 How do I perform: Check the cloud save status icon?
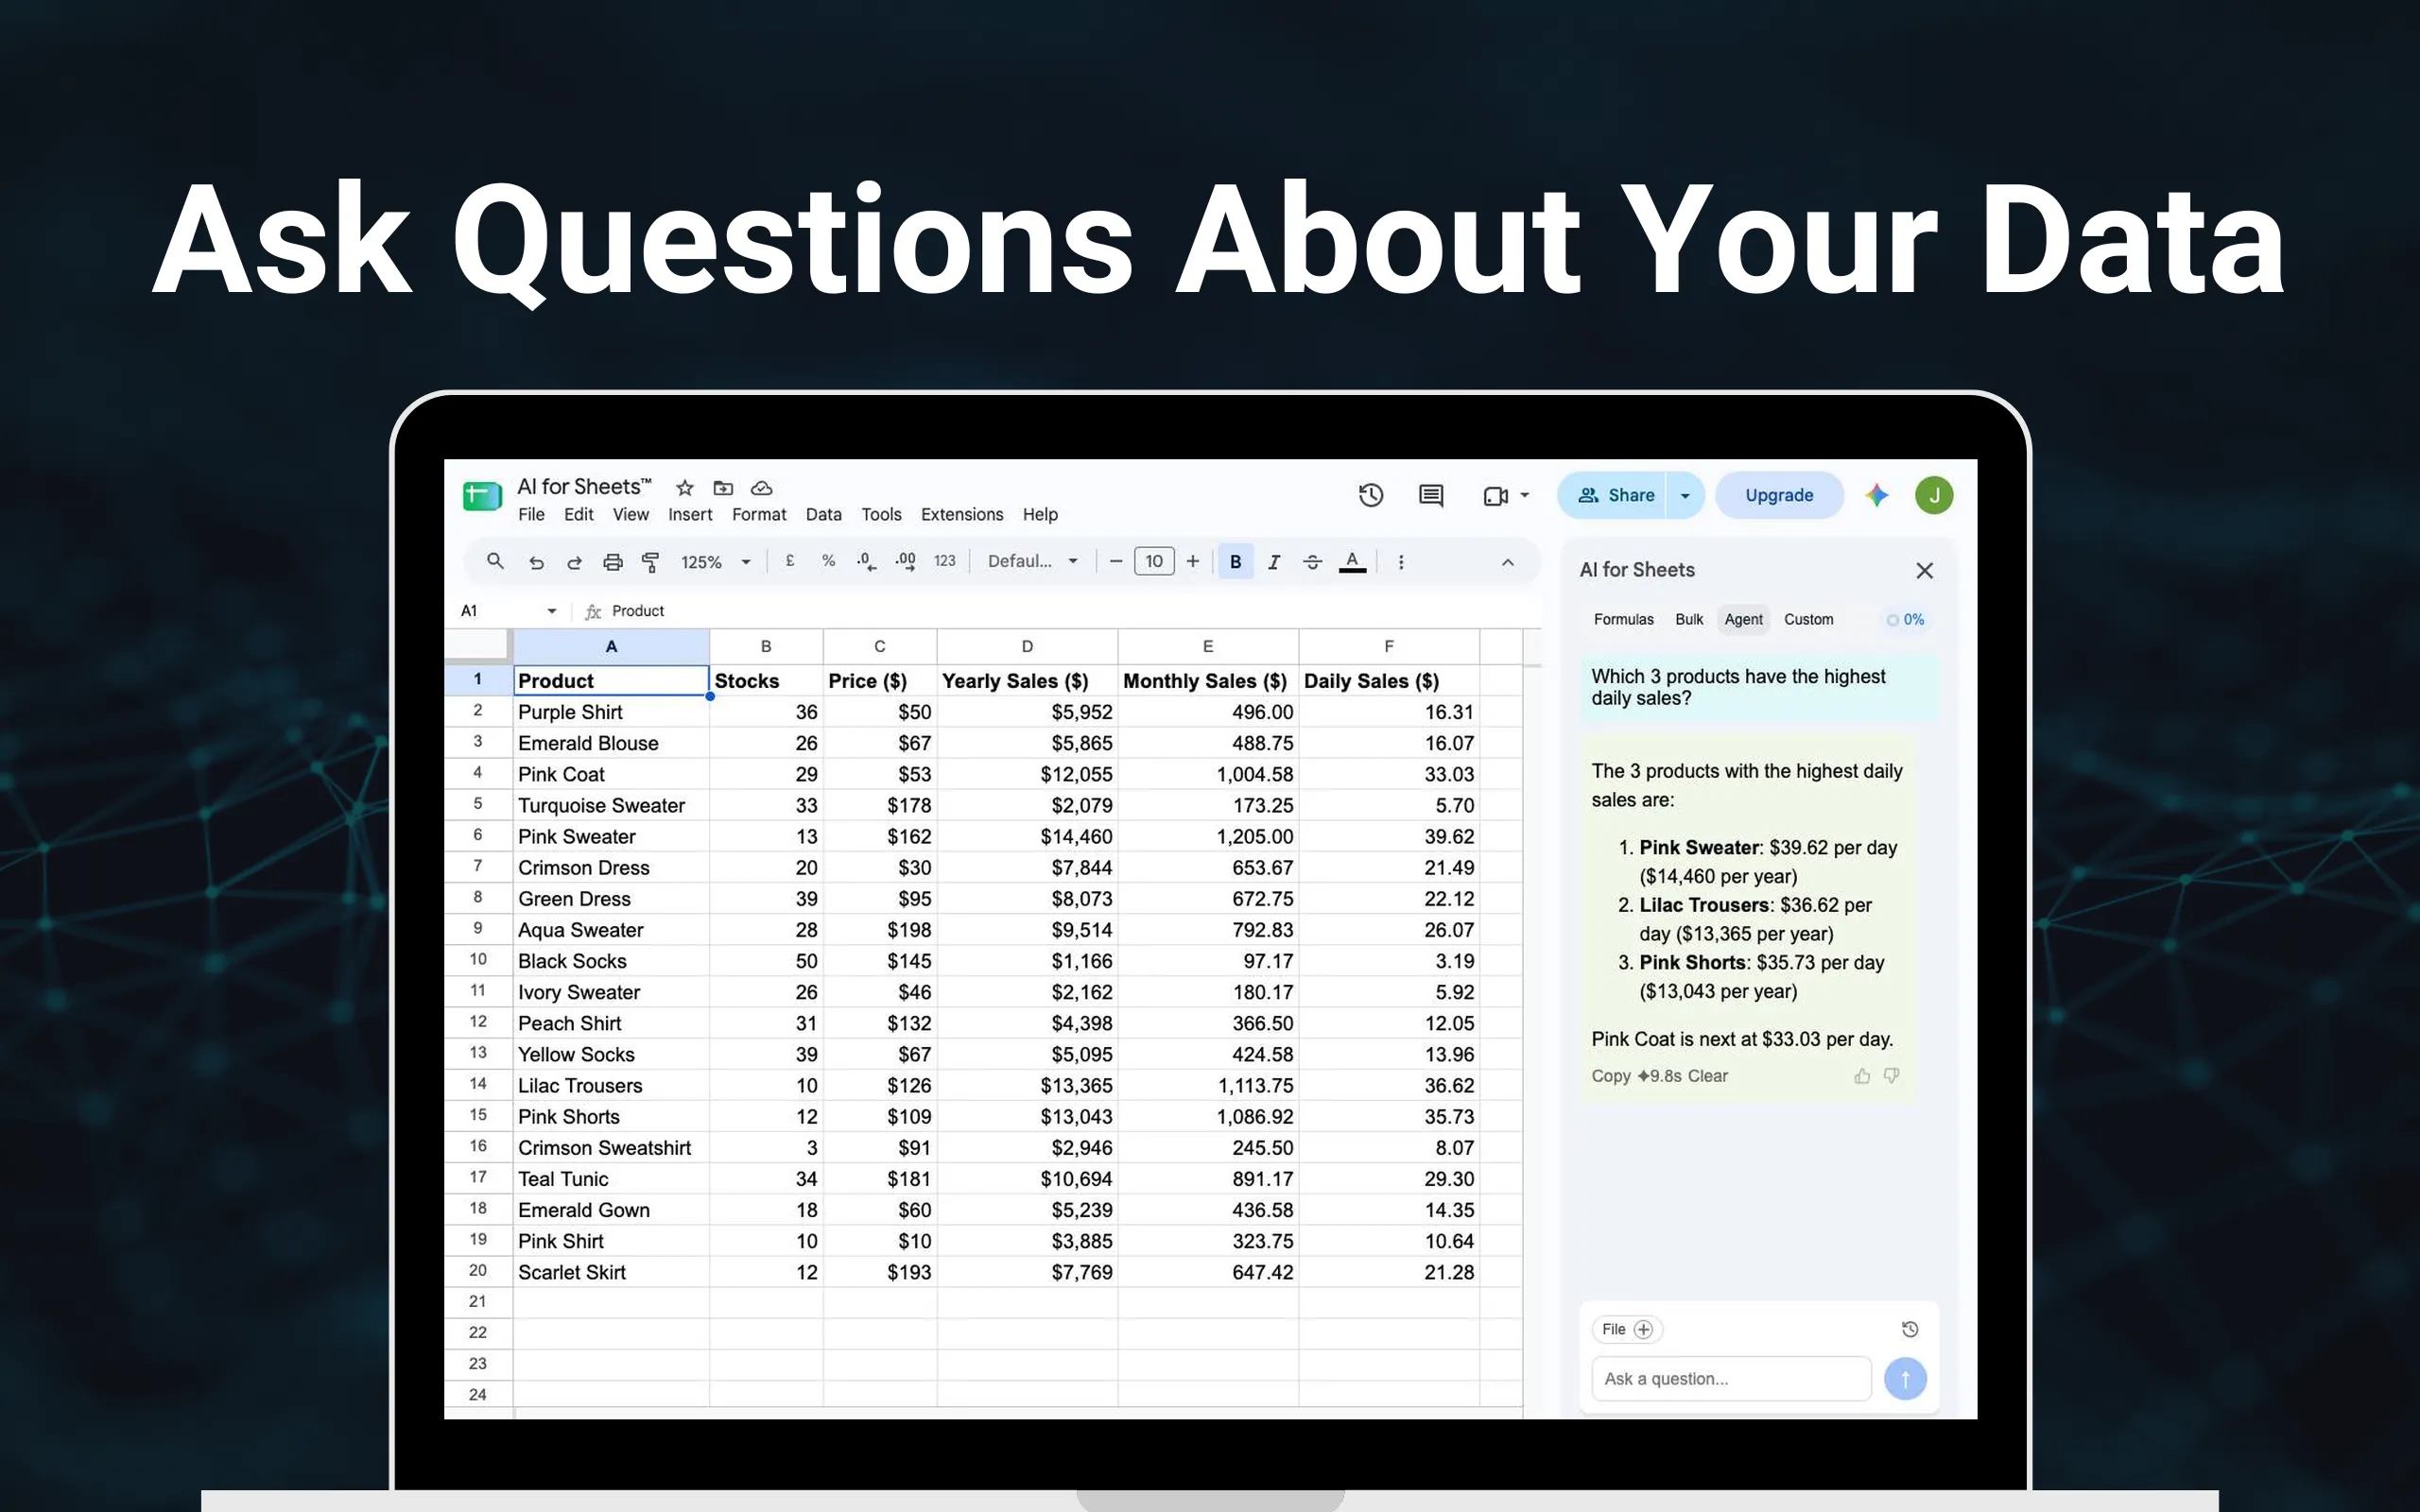click(x=762, y=488)
